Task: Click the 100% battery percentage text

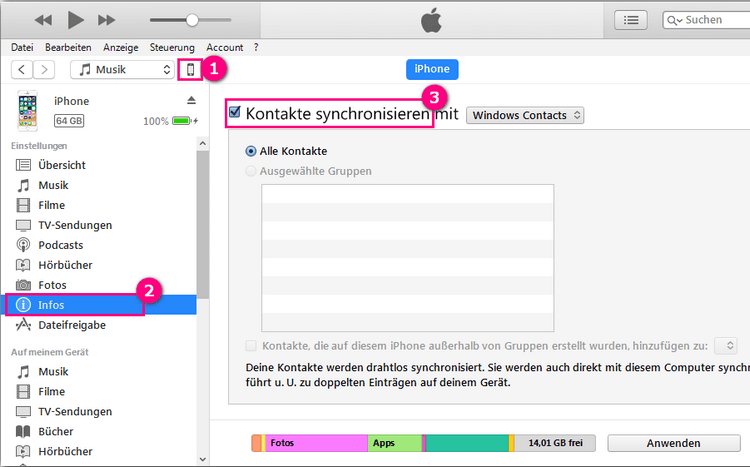Action: coord(156,122)
